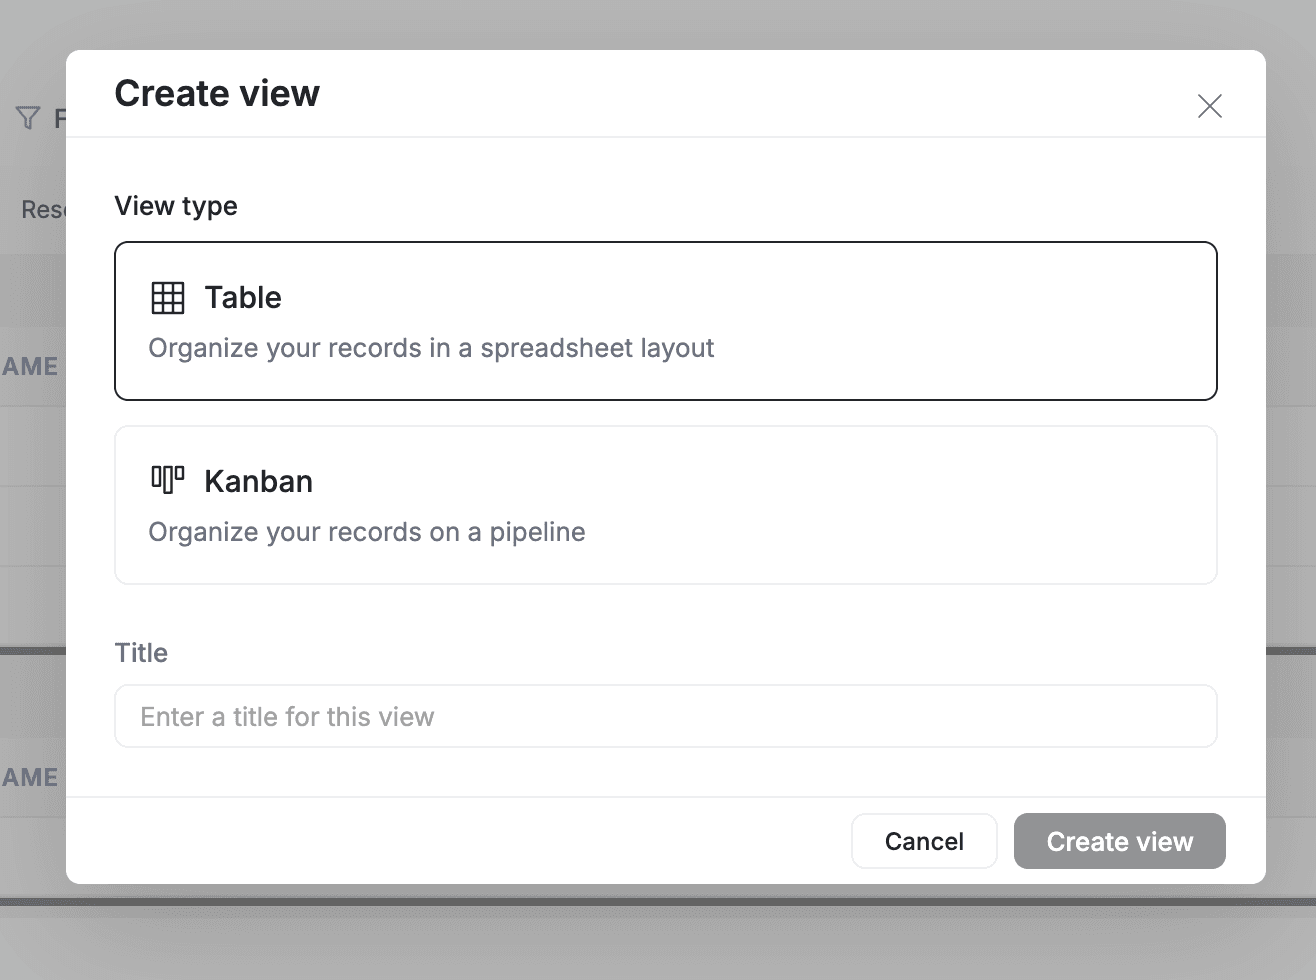
Task: Focus the Title input field
Action: pos(665,716)
